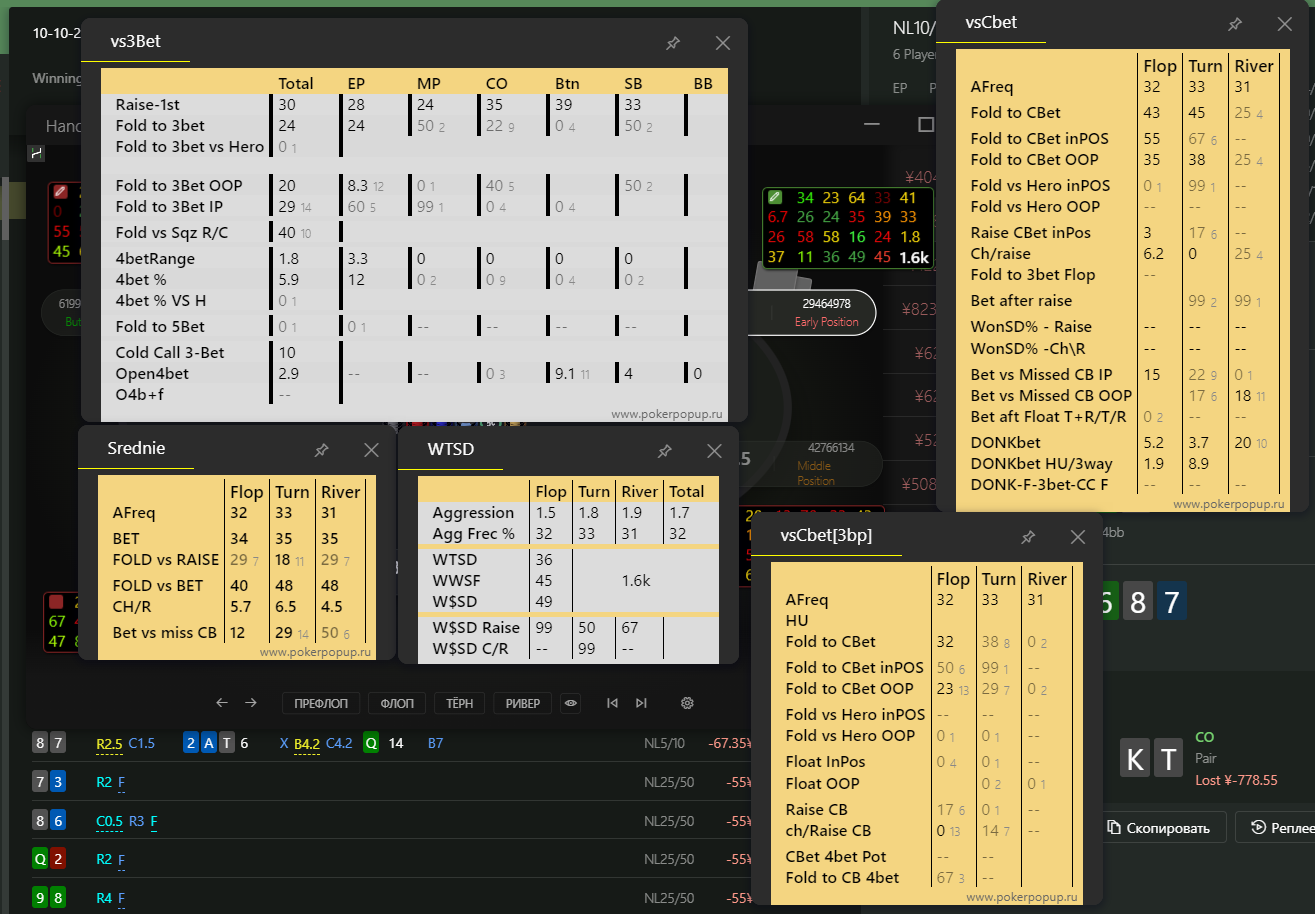The height and width of the screenshot is (914, 1315).
Task: Pin the Srednie popup
Action: [321, 451]
